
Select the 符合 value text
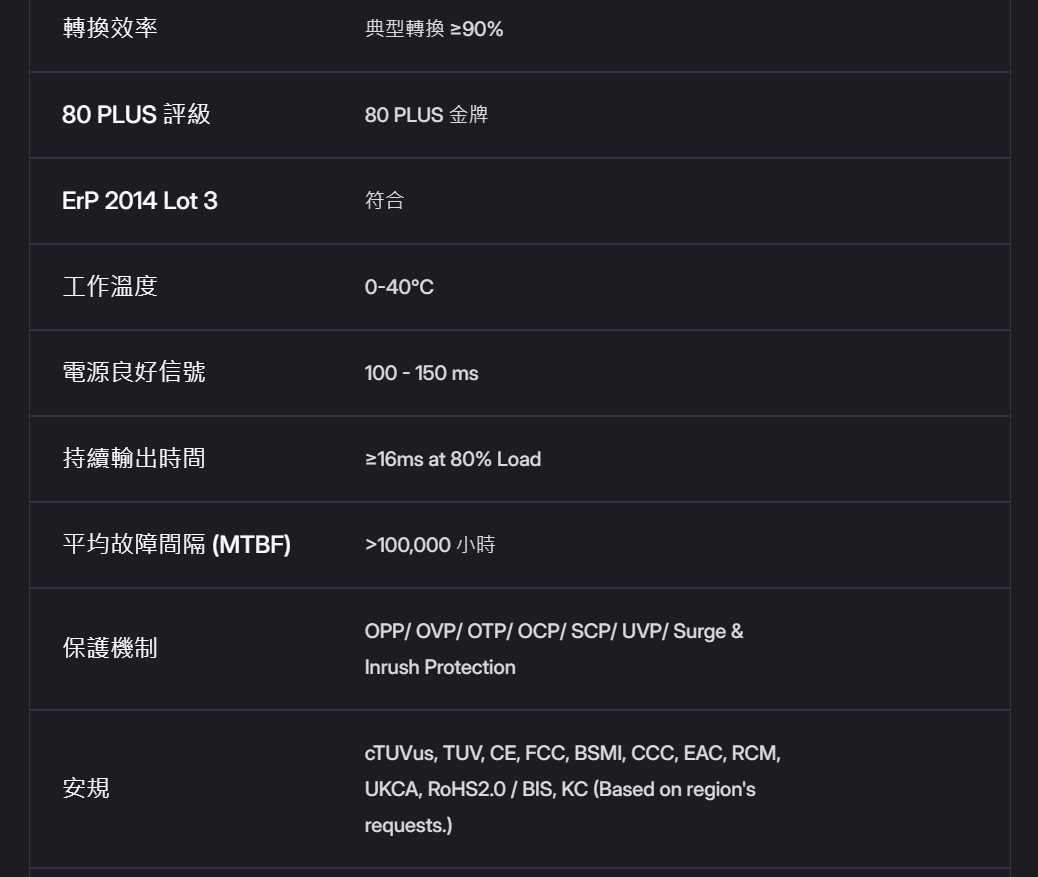click(x=384, y=201)
